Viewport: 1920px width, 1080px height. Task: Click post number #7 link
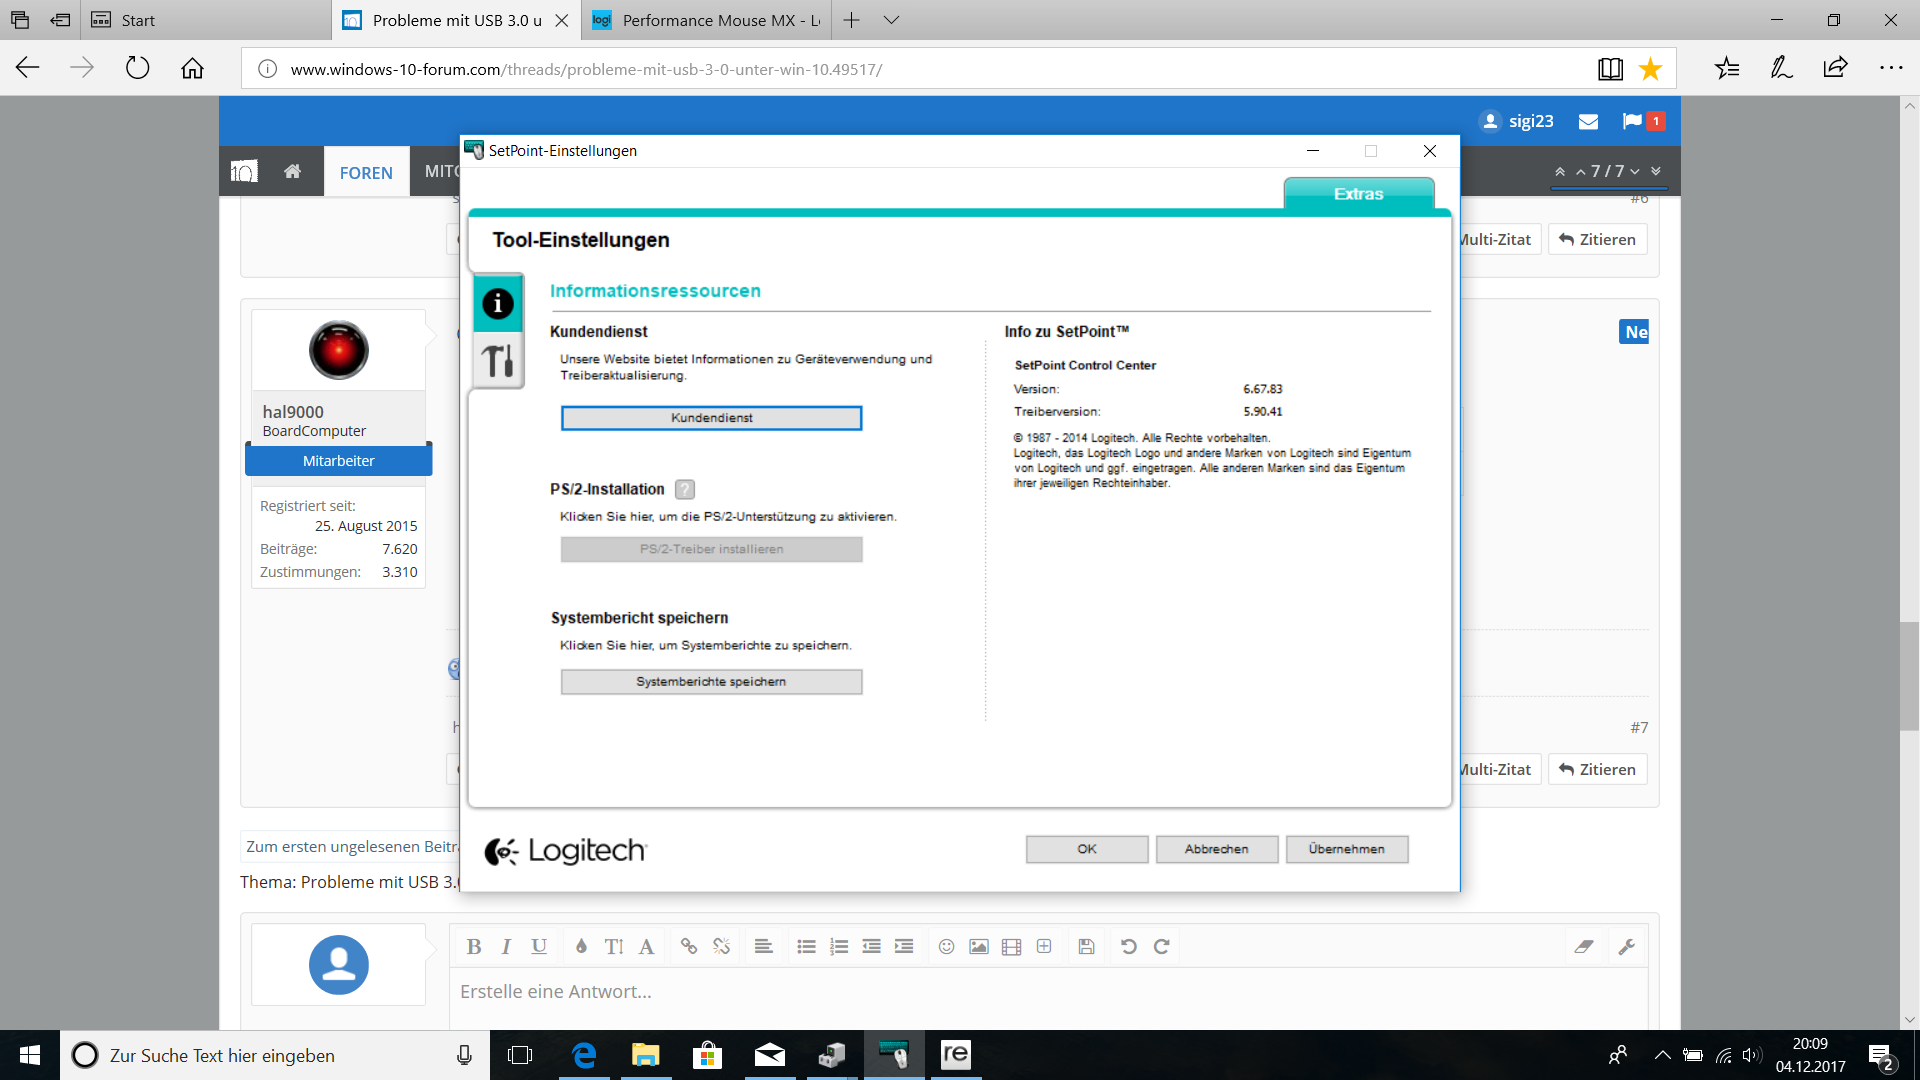1639,727
